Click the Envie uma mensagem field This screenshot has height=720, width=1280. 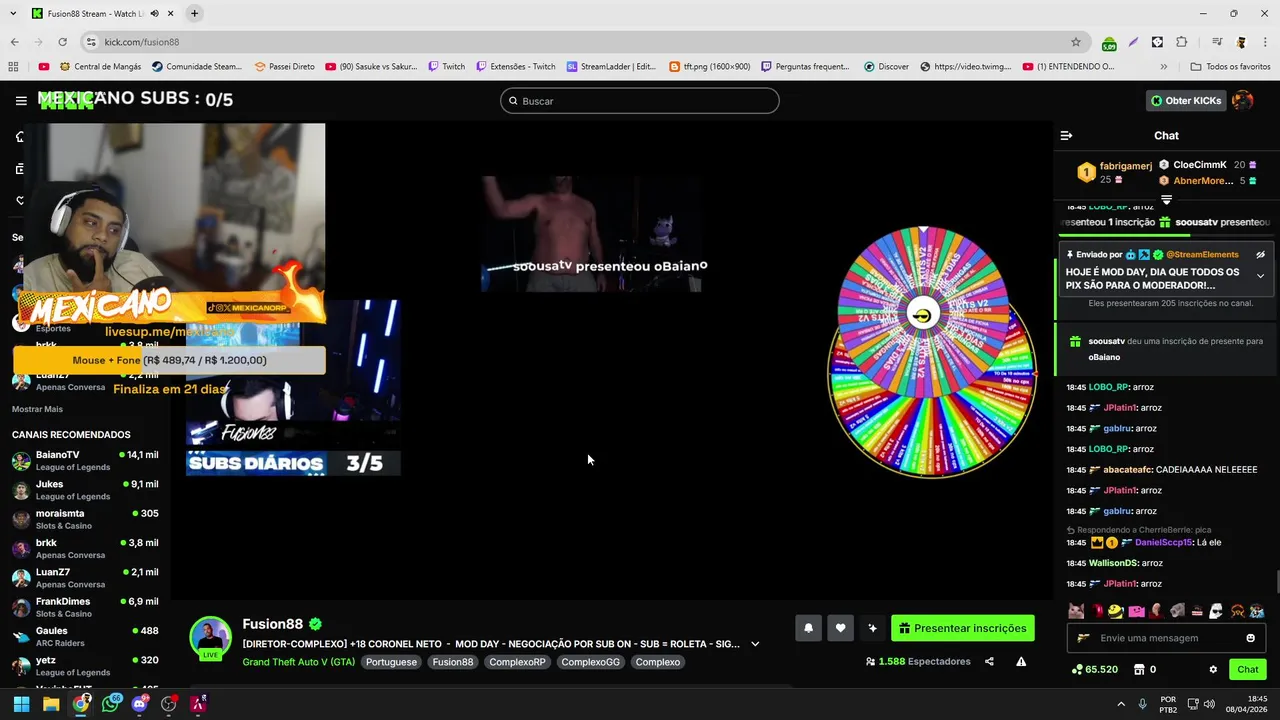pyautogui.click(x=1165, y=638)
